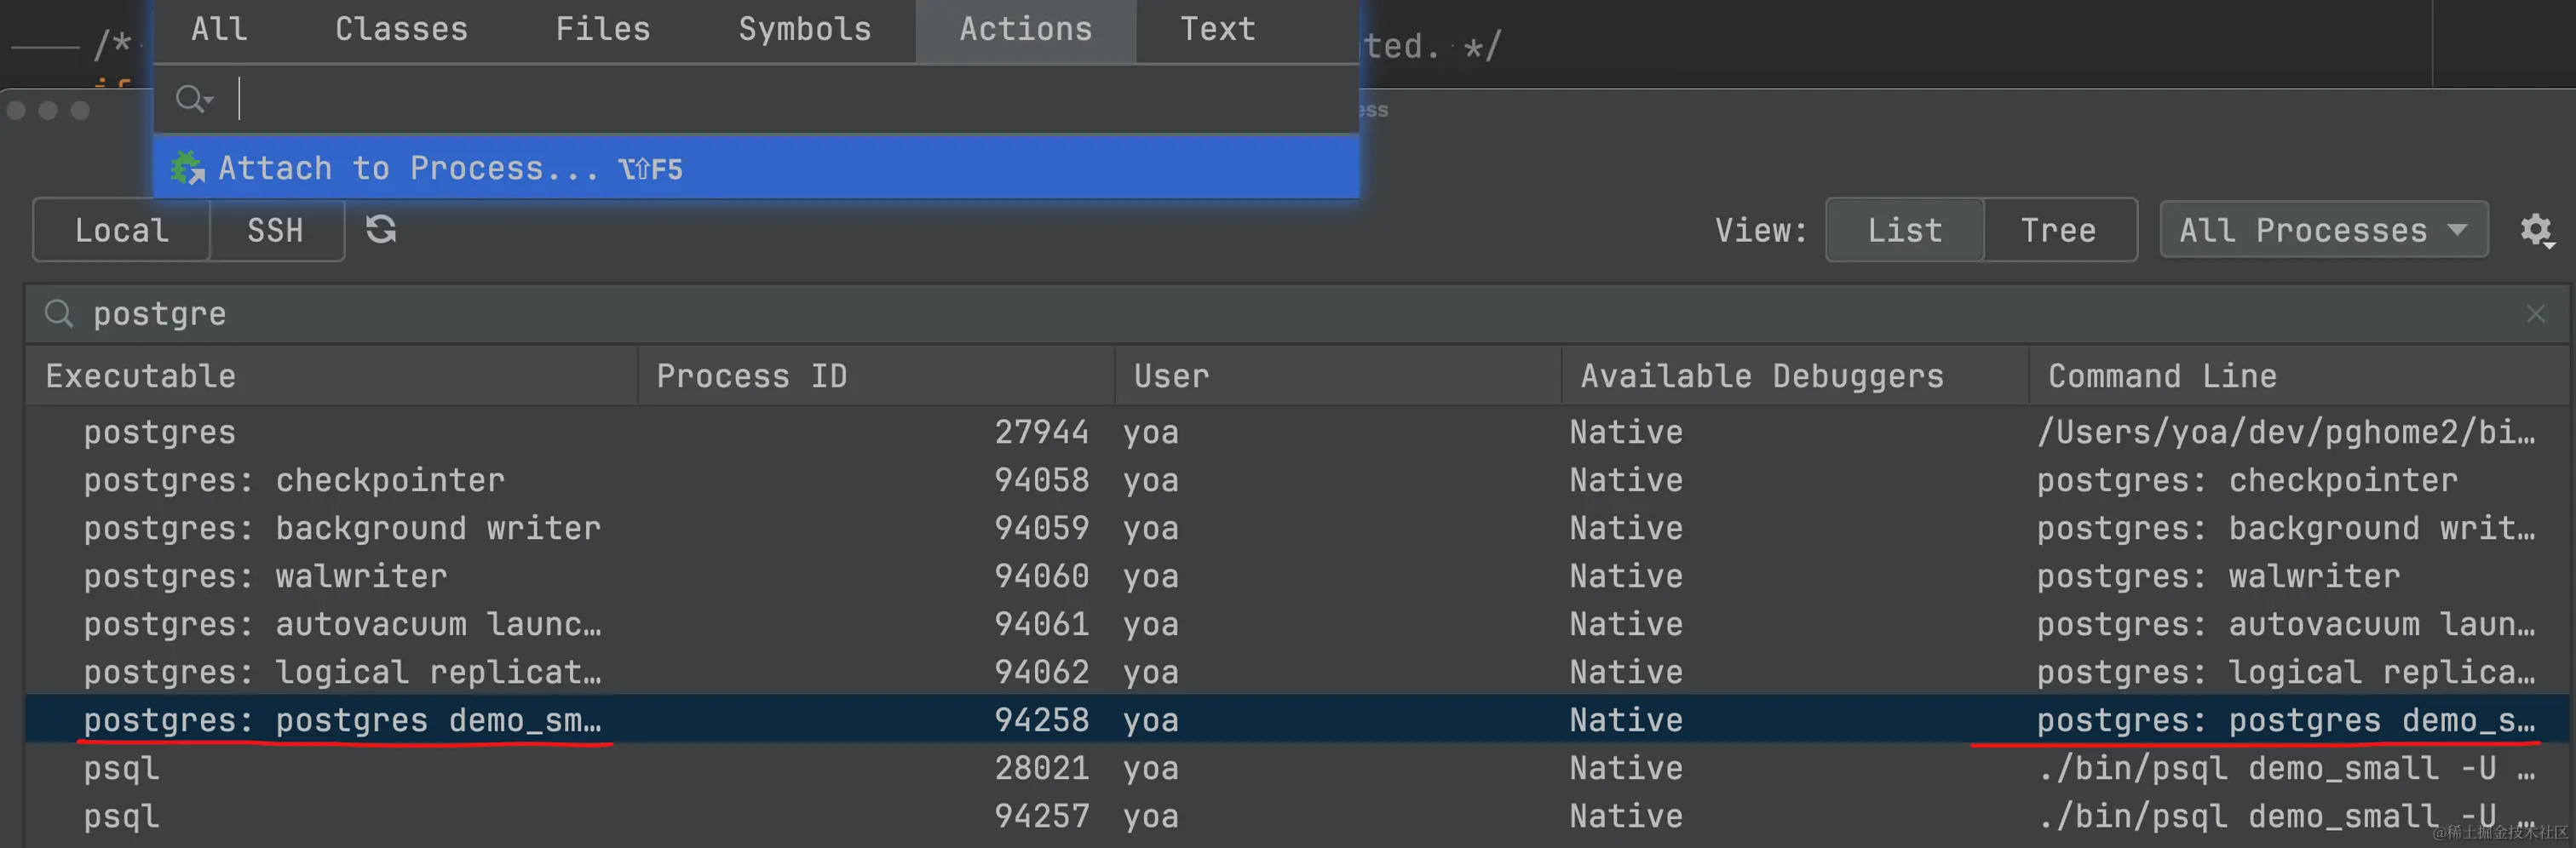Switch to Local processes
The image size is (2576, 848).
pos(121,230)
